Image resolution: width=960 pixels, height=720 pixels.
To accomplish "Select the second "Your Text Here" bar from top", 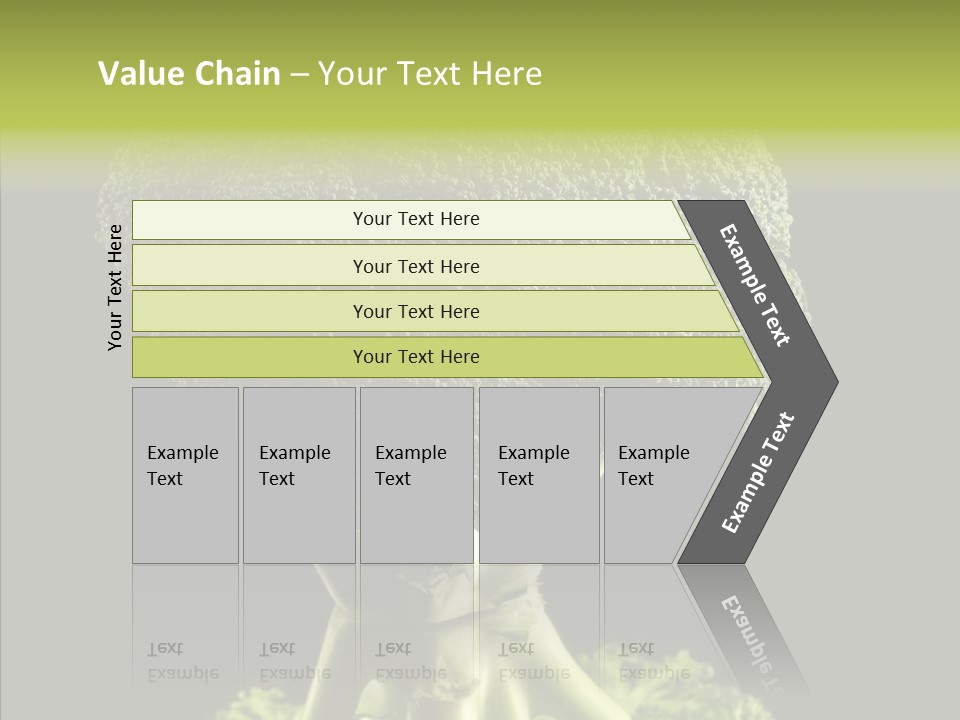I will pos(415,266).
